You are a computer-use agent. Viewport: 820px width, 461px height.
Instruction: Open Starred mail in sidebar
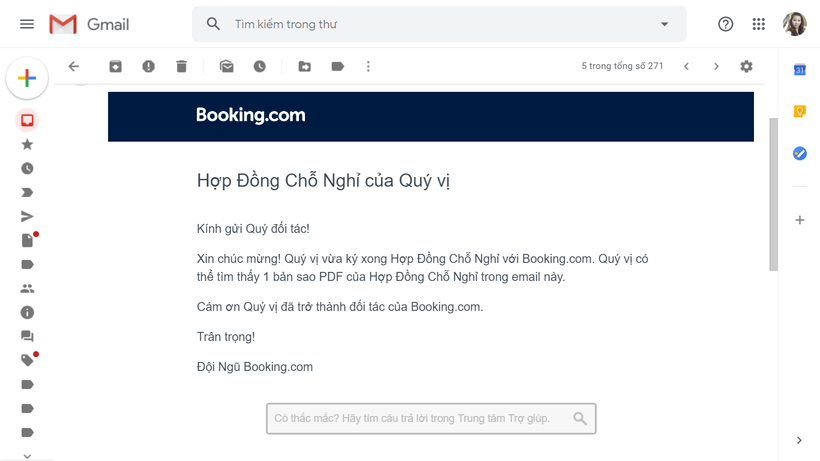tap(27, 144)
